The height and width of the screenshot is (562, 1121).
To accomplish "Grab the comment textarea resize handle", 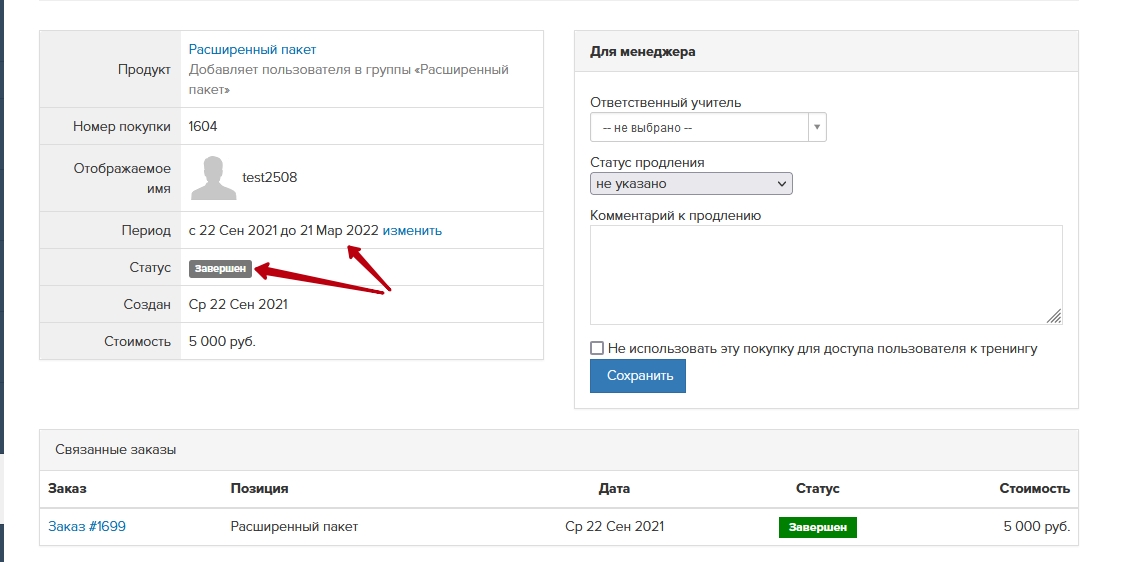I will tap(1054, 316).
